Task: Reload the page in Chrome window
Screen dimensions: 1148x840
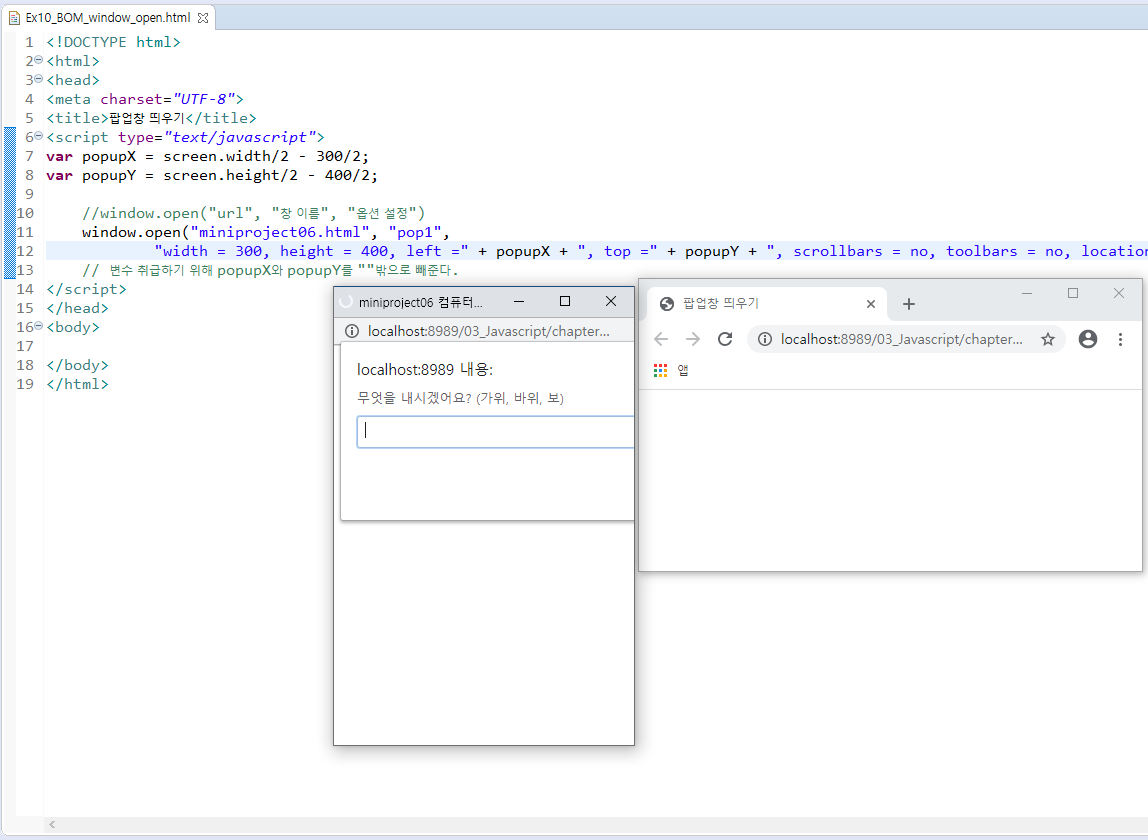Action: pyautogui.click(x=725, y=339)
